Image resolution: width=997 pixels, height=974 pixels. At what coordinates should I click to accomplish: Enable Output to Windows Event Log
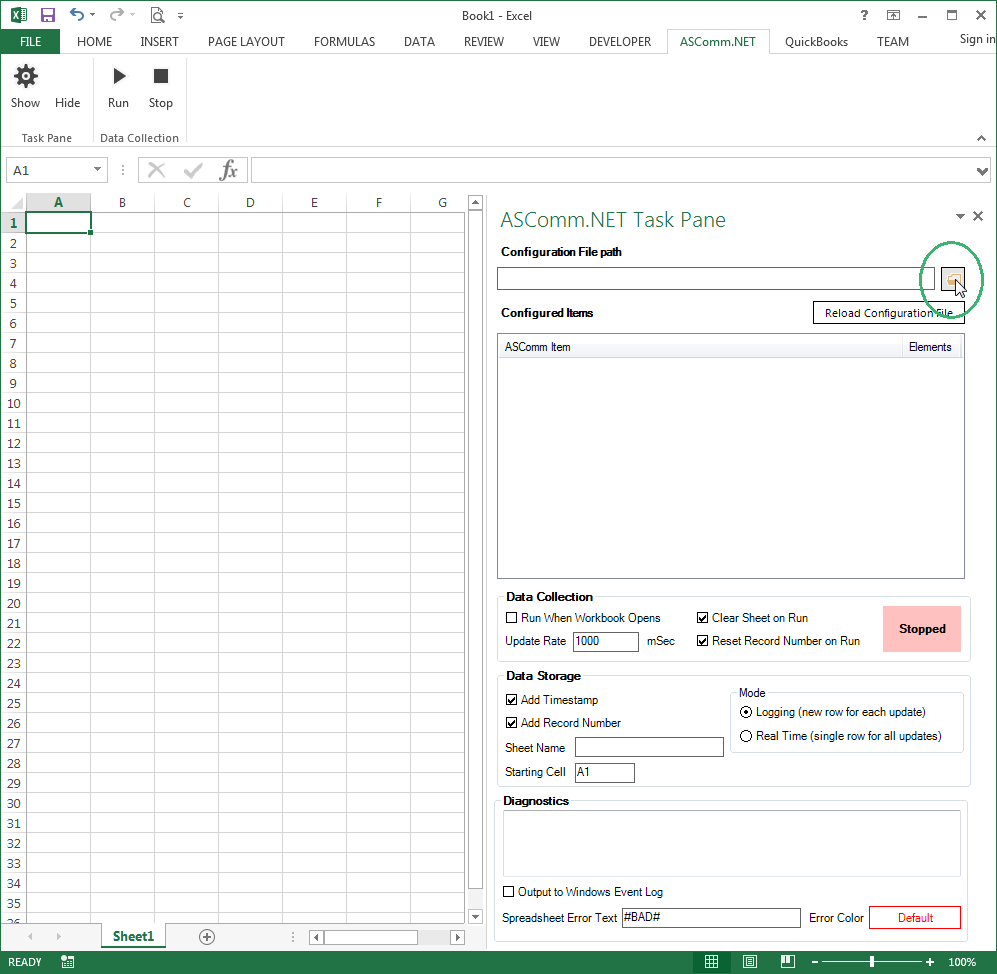pyautogui.click(x=509, y=891)
